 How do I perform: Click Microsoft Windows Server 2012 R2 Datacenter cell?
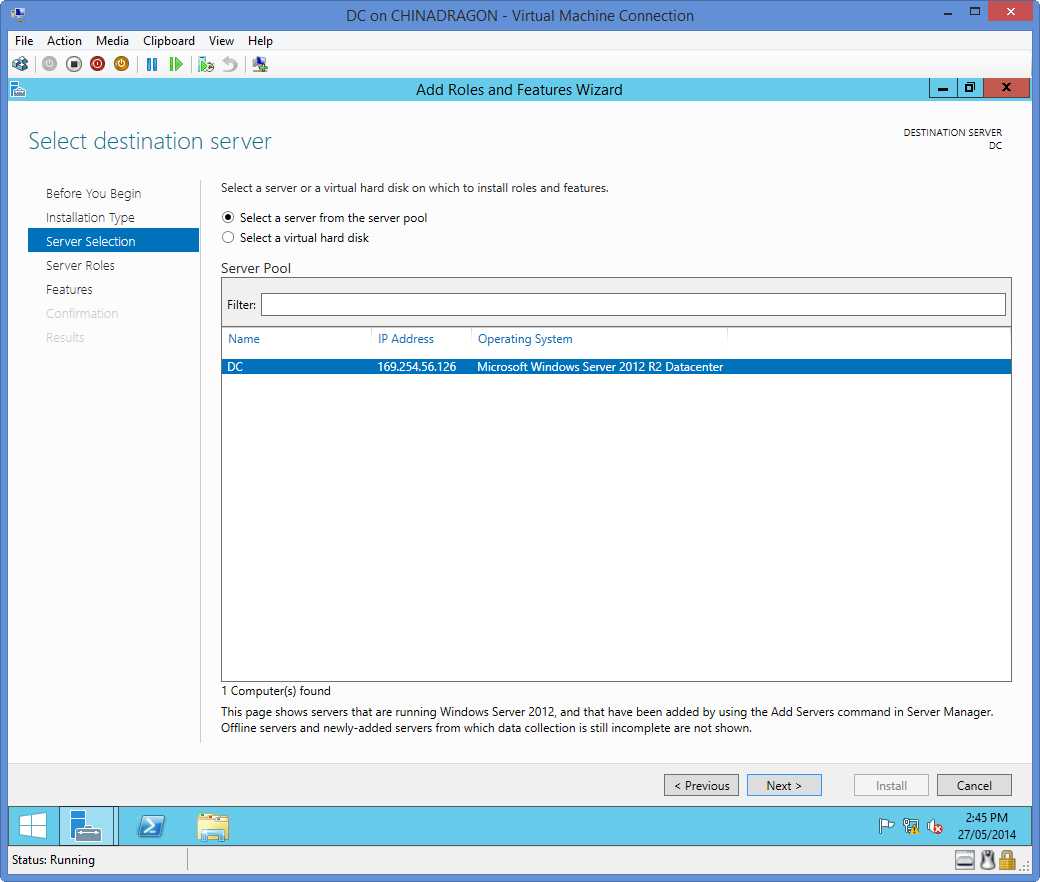[x=600, y=367]
